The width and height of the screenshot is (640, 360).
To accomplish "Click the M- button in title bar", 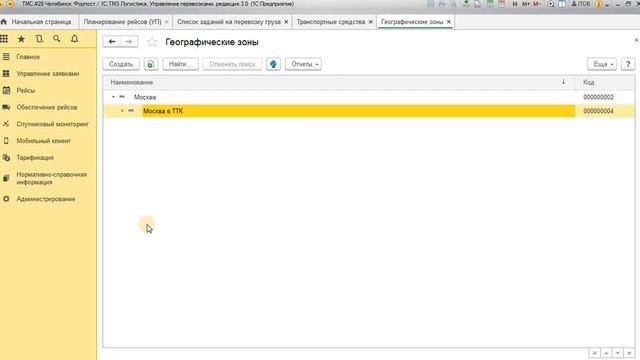I will tap(537, 4).
